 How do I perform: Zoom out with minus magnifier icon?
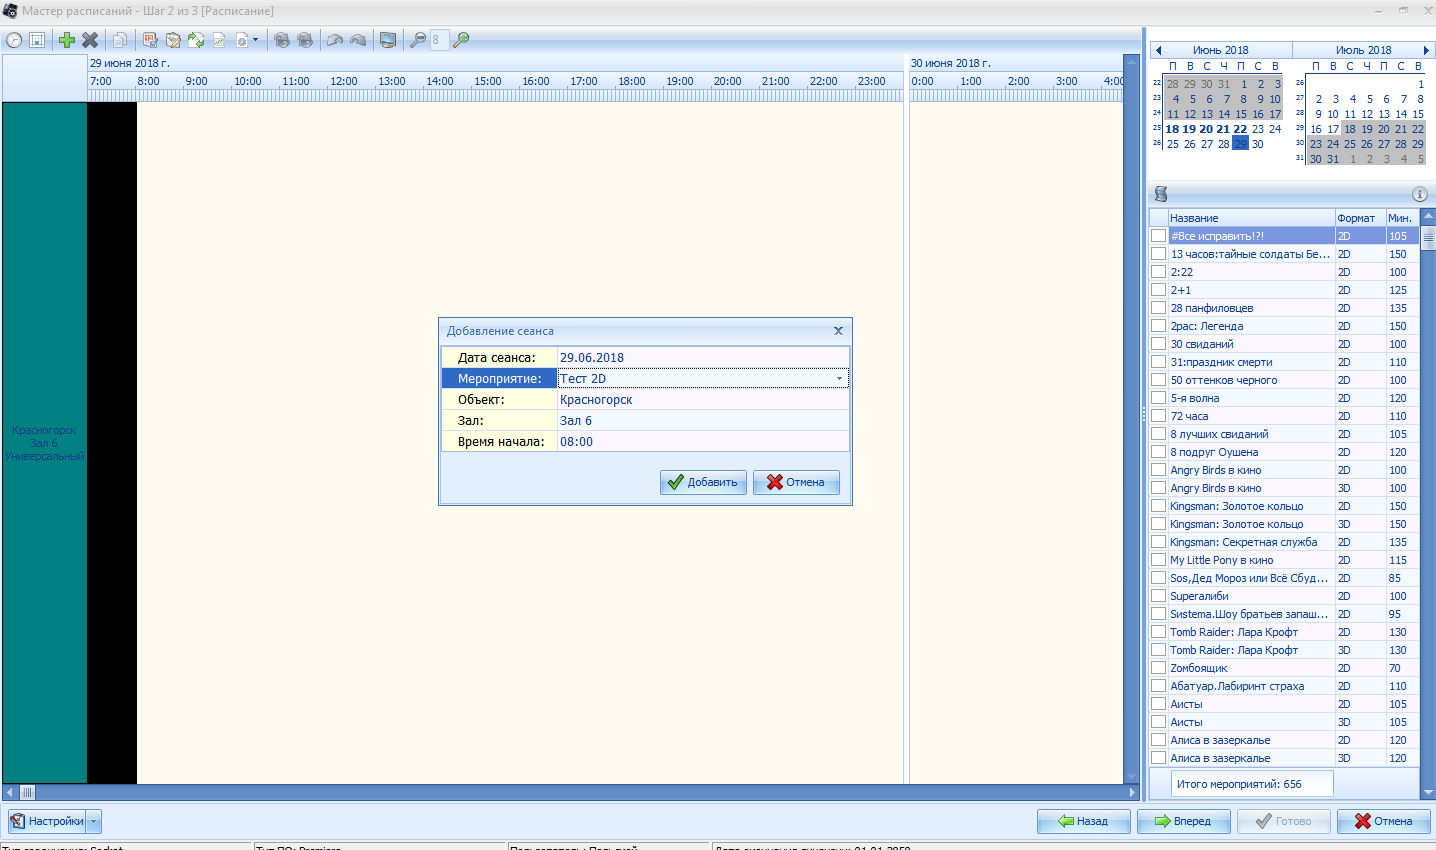[418, 40]
